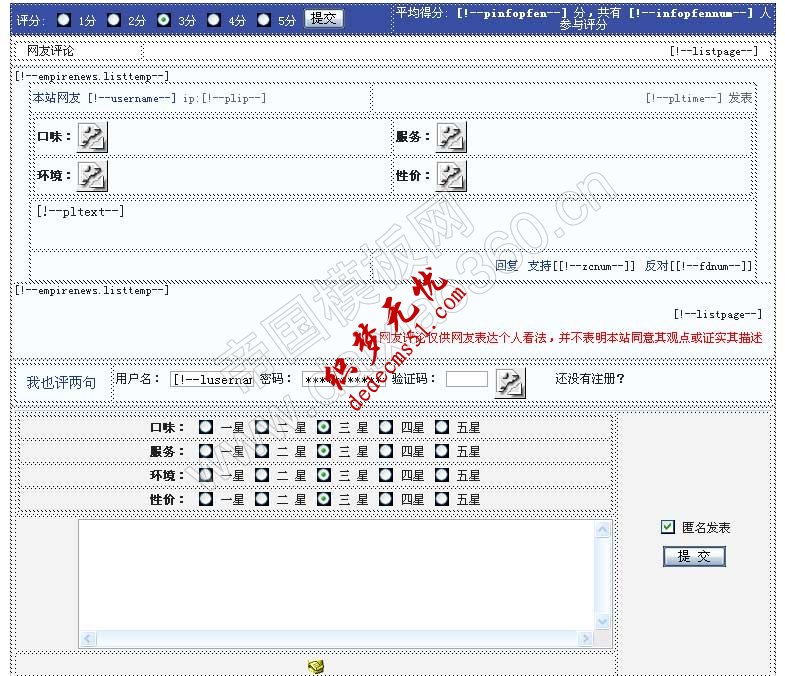Image resolution: width=785 pixels, height=676 pixels.
Task: Click the 提交 button in the rating bar
Action: point(324,19)
